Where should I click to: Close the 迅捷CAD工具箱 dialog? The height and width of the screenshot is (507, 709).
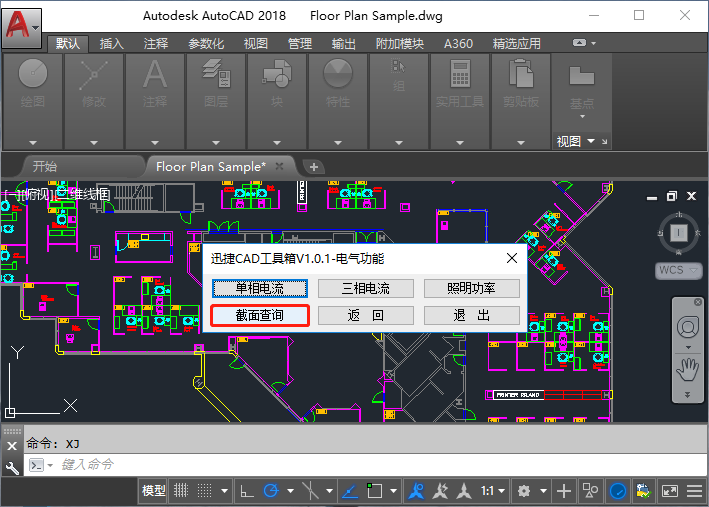[x=512, y=258]
